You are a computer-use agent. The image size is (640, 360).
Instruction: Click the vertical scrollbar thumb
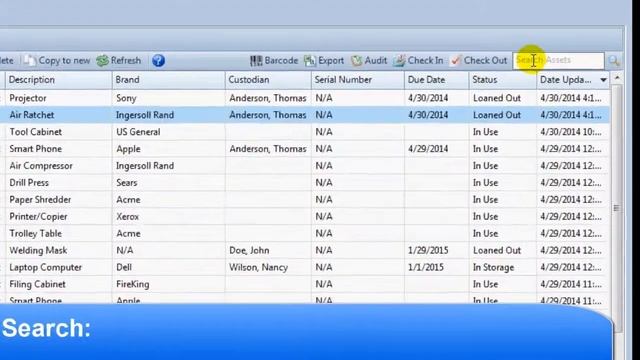[x=617, y=208]
